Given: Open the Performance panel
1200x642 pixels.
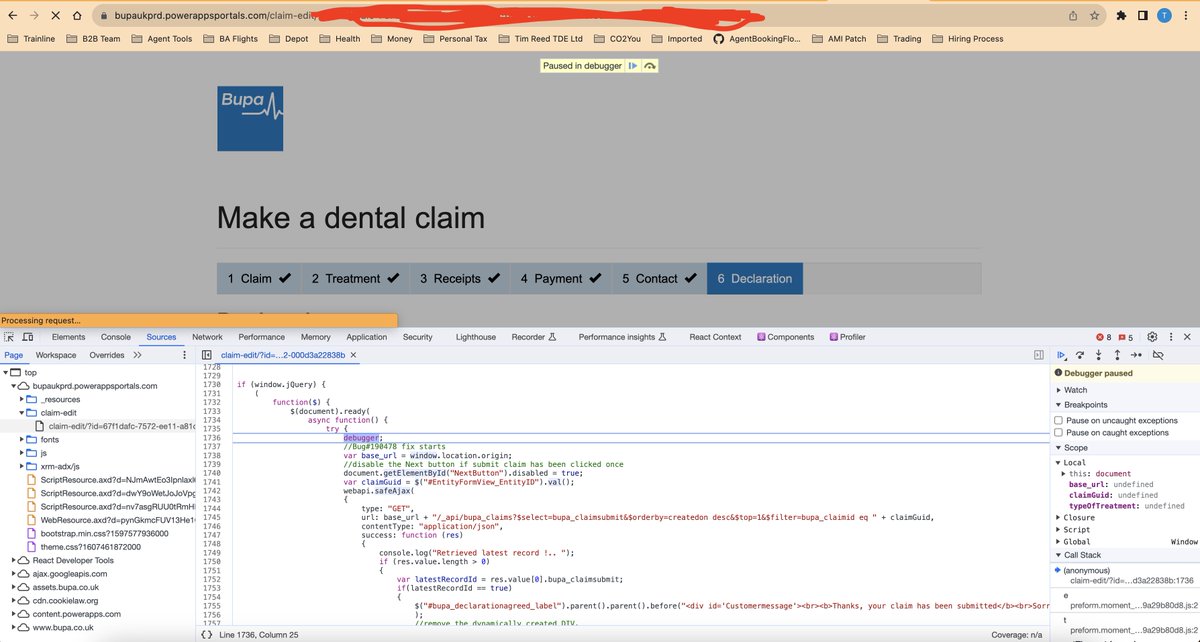Looking at the screenshot, I should coord(261,337).
